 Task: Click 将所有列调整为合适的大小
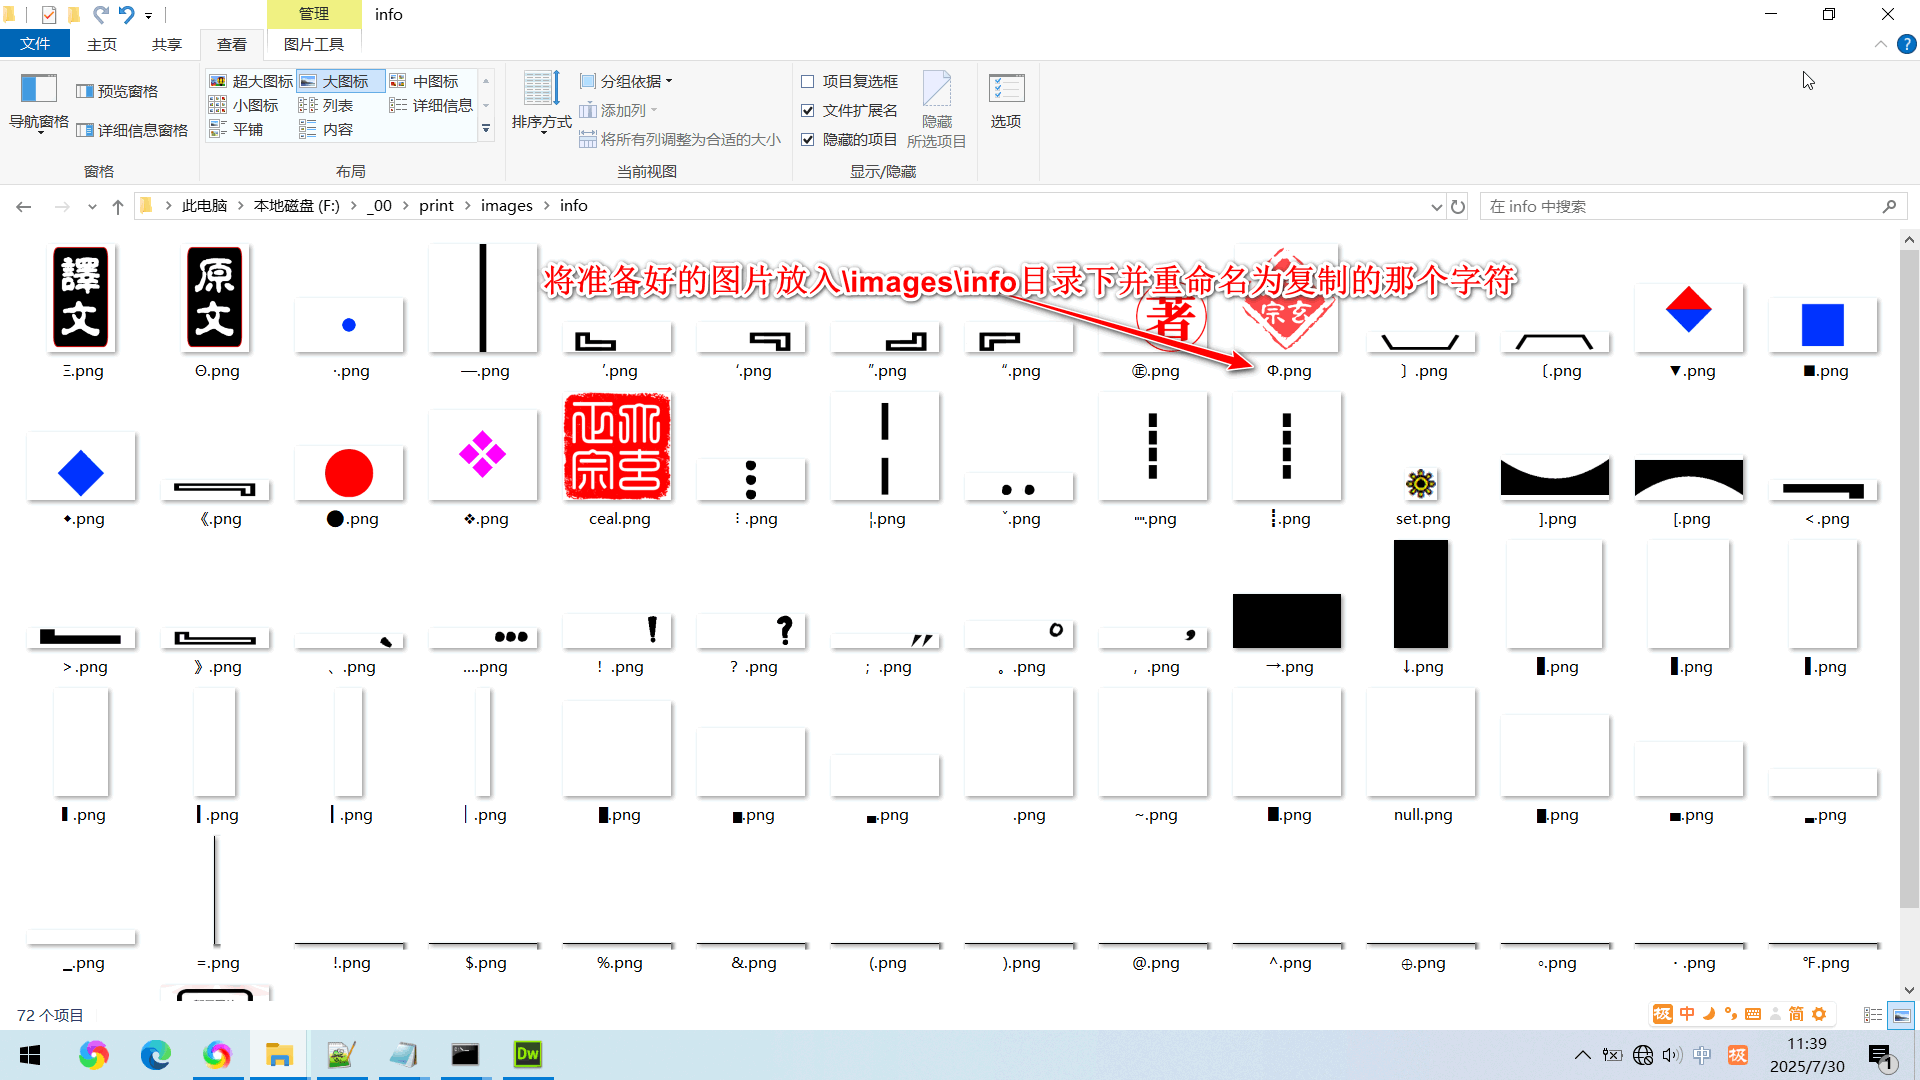click(x=682, y=139)
